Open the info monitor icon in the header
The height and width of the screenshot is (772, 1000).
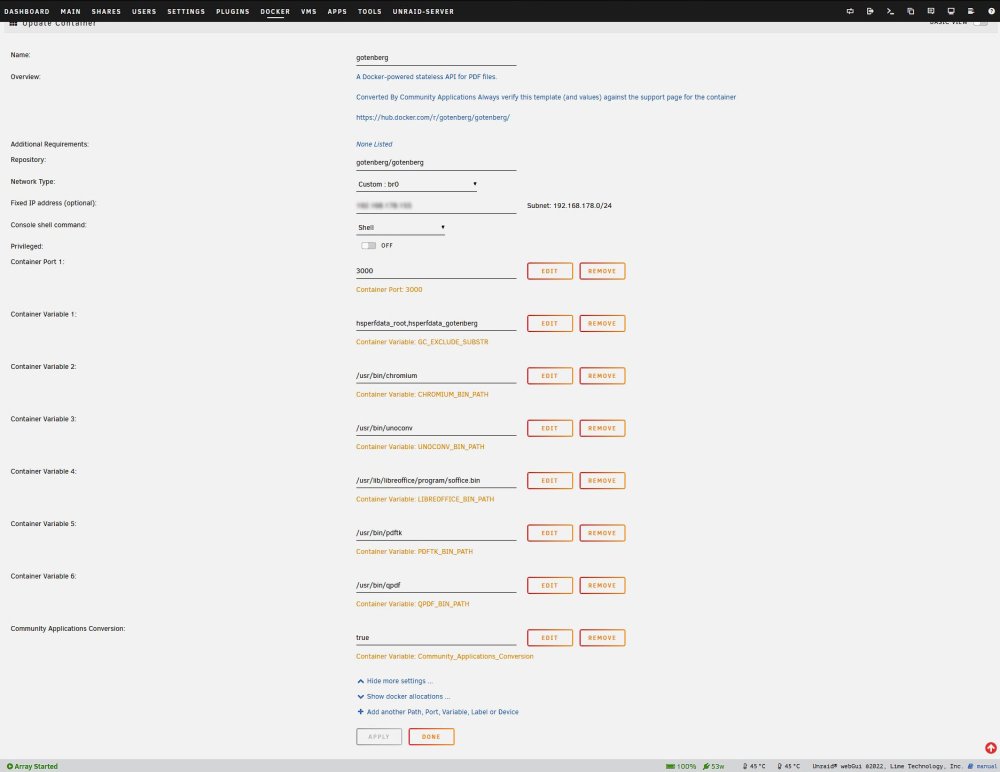point(951,11)
